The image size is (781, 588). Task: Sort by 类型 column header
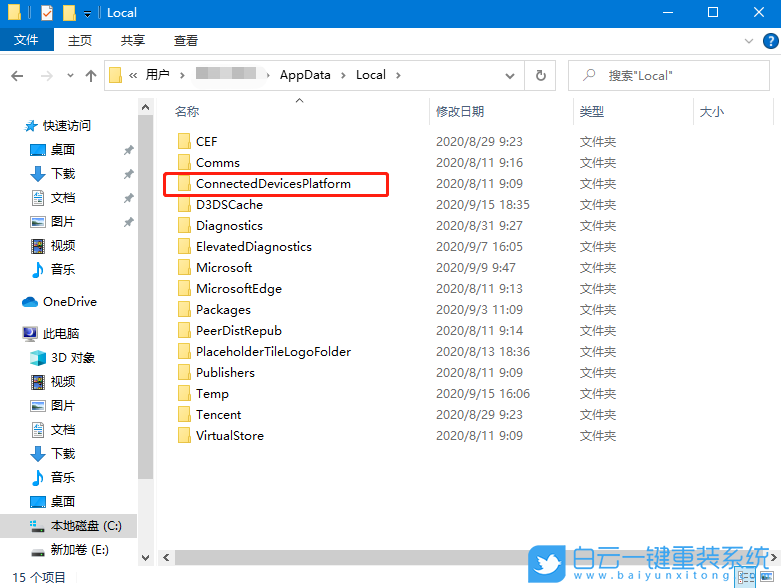[x=592, y=112]
